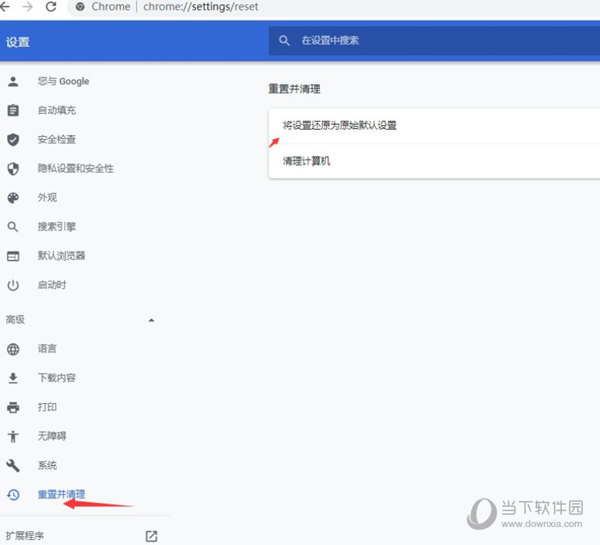Click 将设置还原为原始默认设置 option
This screenshot has height=545, width=600.
[x=340, y=125]
